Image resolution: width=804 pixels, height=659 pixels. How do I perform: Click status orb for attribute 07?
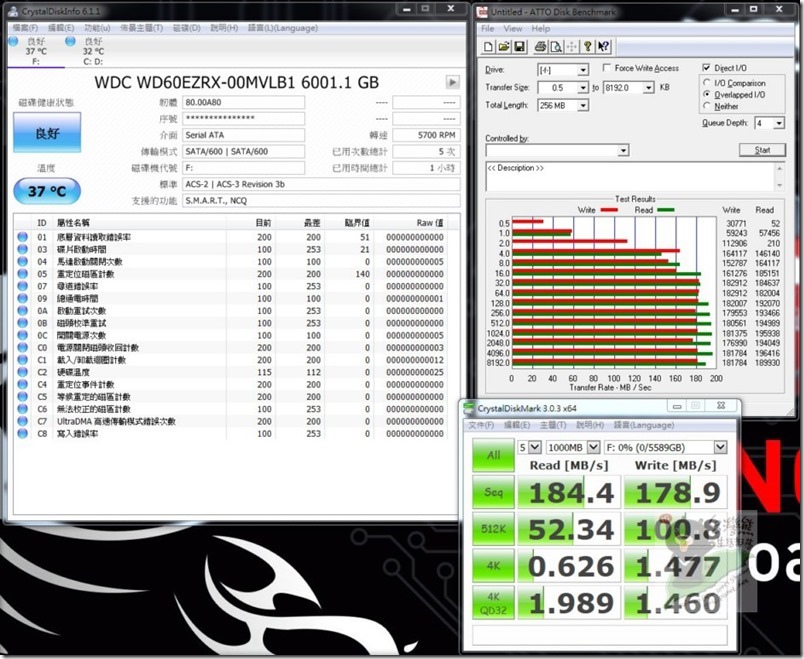(23, 286)
